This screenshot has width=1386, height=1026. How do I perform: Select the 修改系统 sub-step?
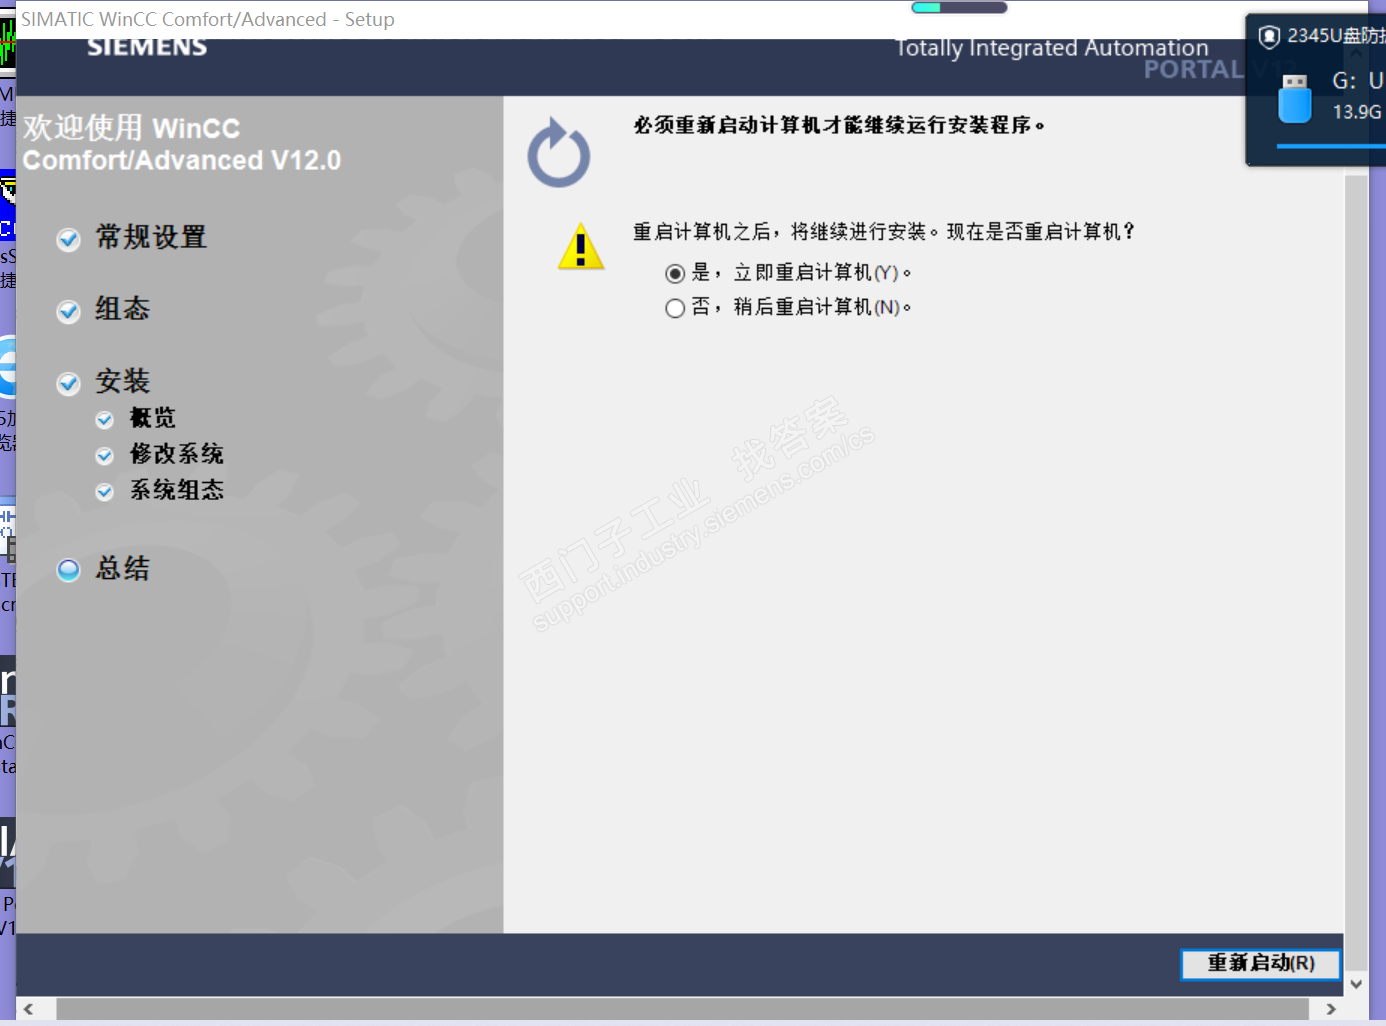[x=177, y=454]
